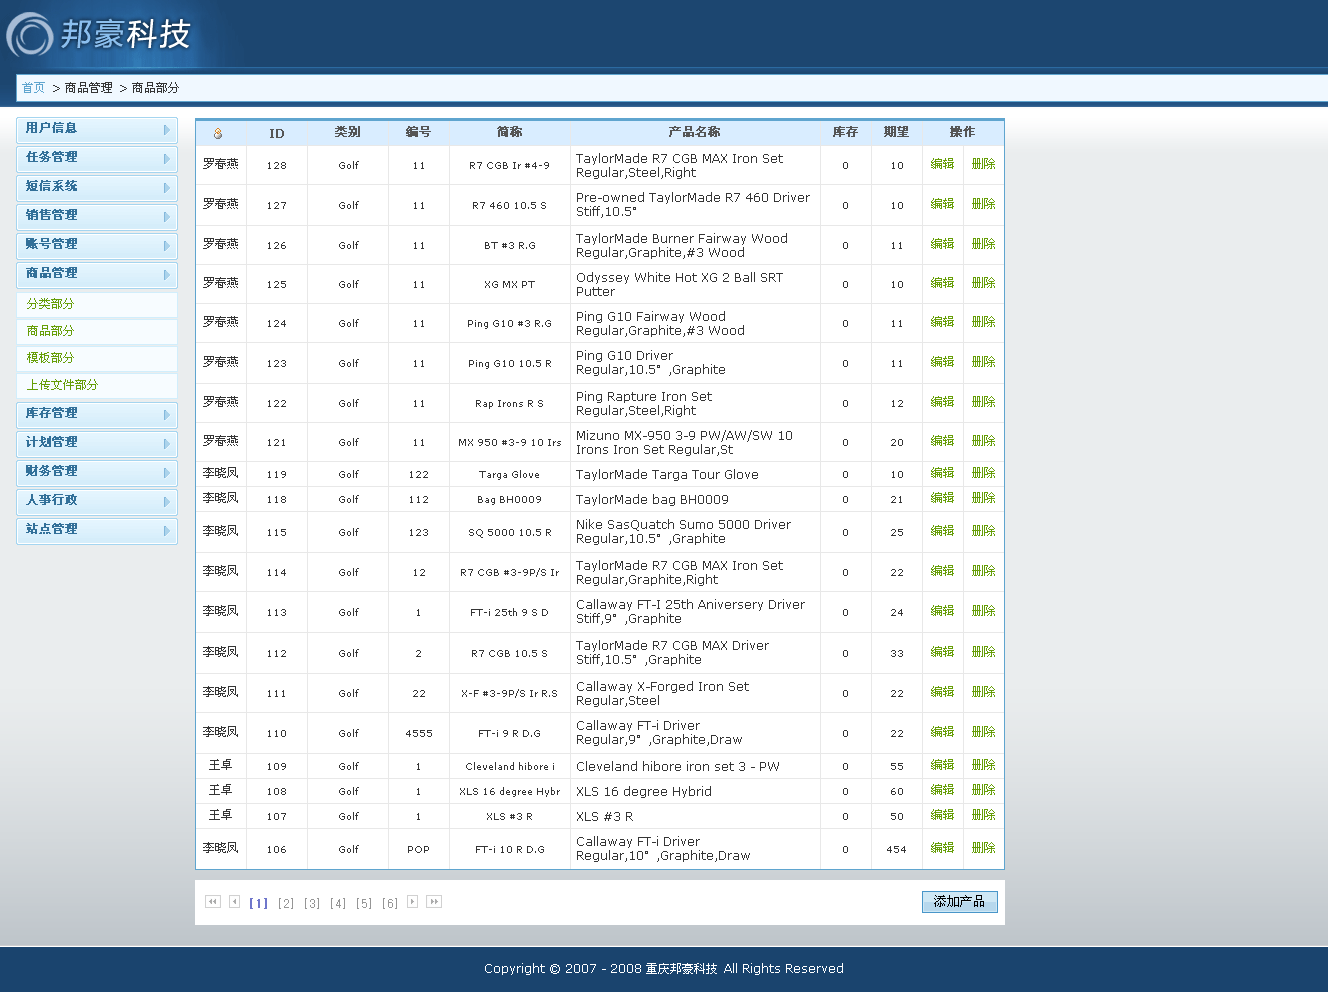Delete XLS #3 R row

[983, 815]
